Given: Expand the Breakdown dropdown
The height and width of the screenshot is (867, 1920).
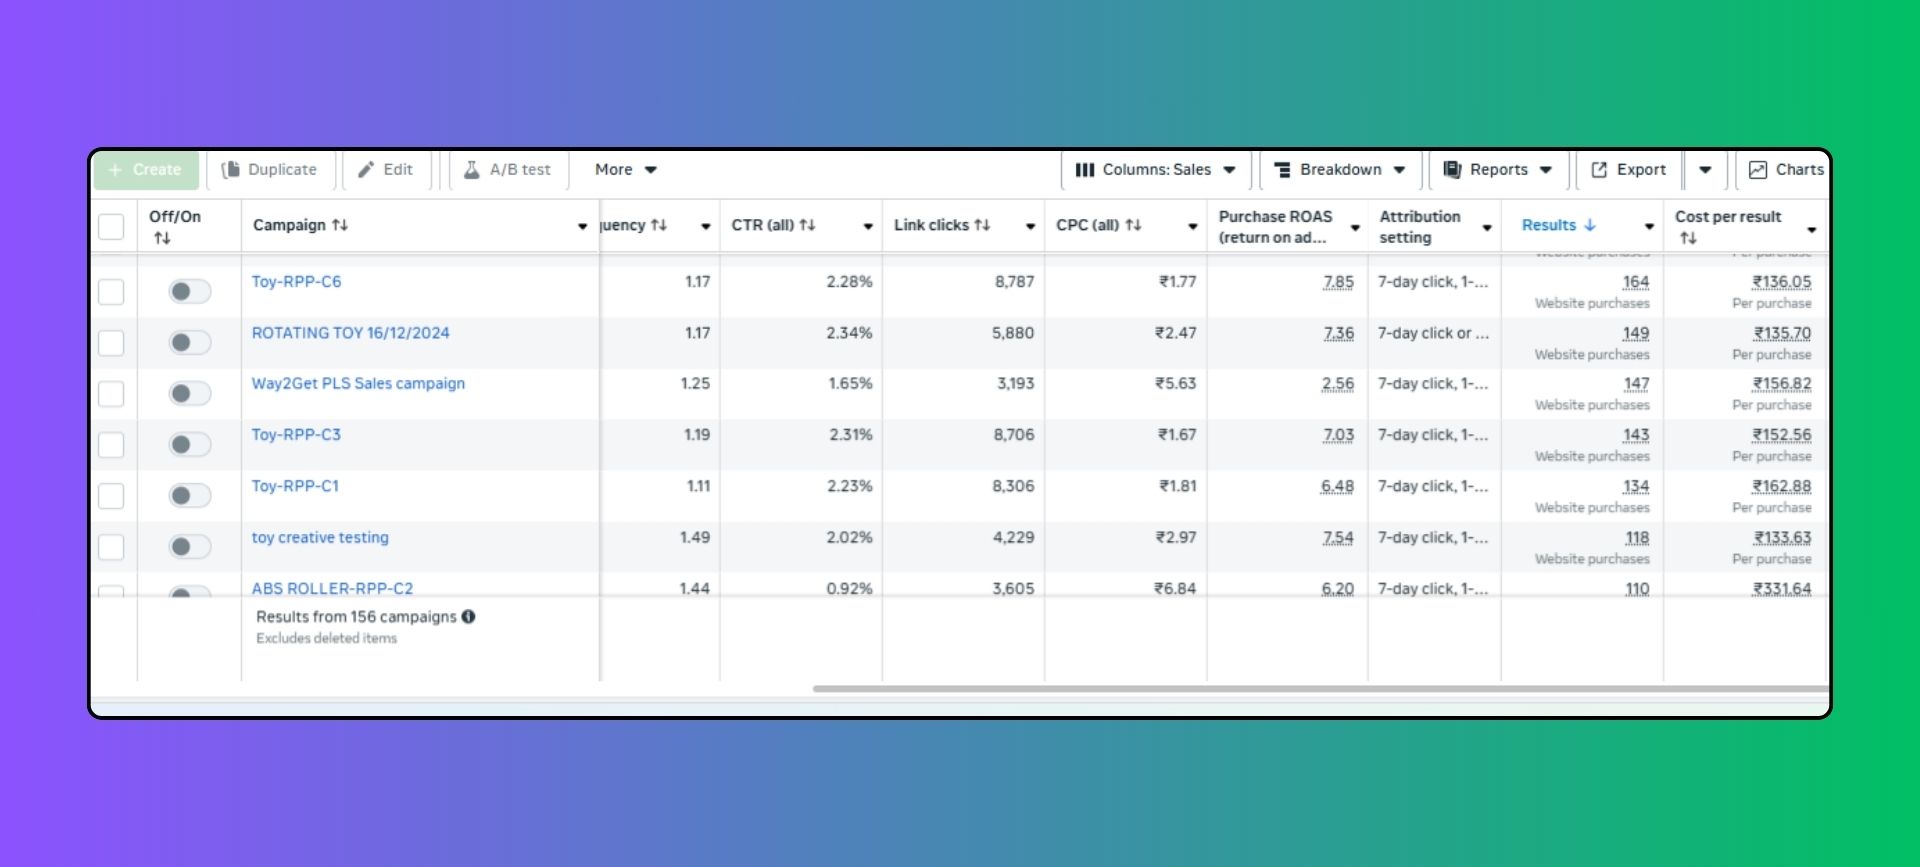Looking at the screenshot, I should click(x=1339, y=170).
